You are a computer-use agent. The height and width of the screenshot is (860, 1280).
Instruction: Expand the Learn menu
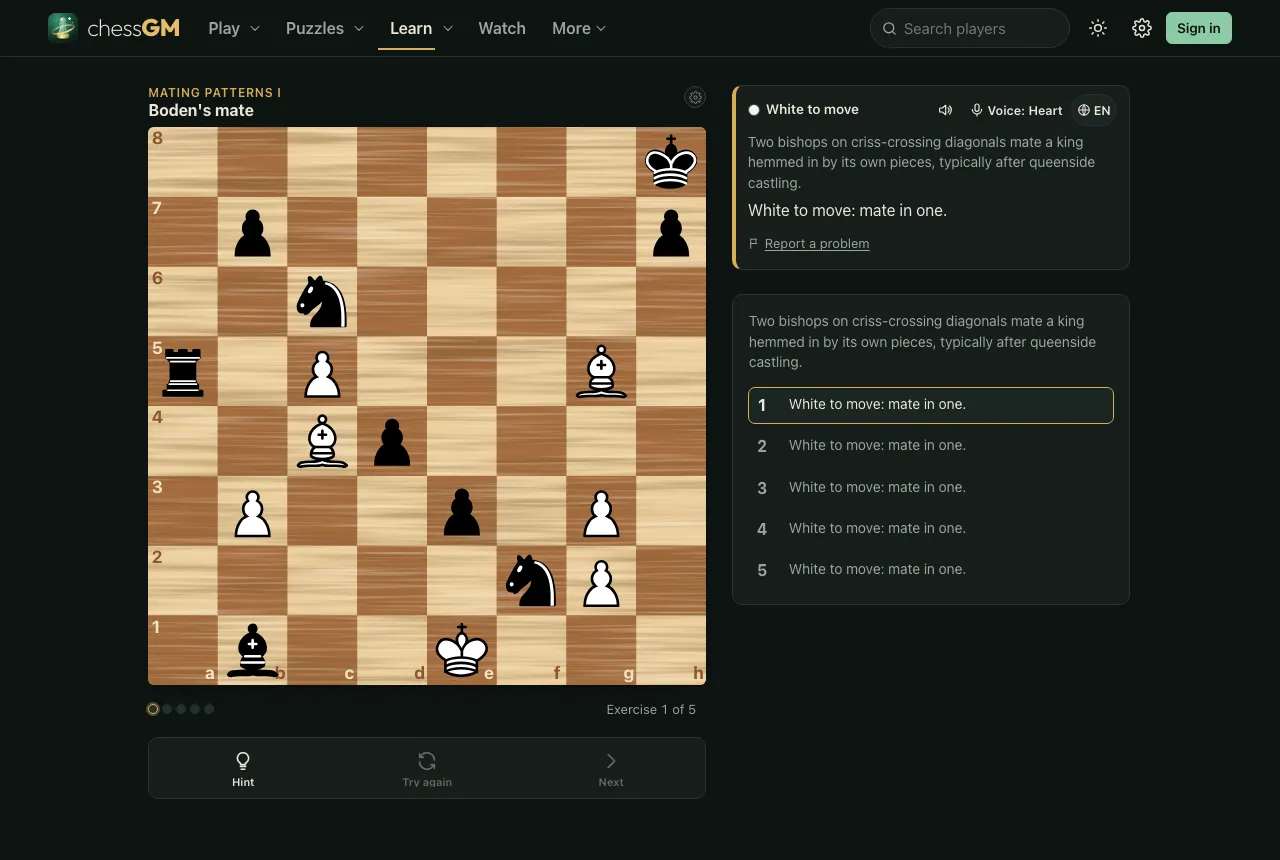click(x=421, y=28)
